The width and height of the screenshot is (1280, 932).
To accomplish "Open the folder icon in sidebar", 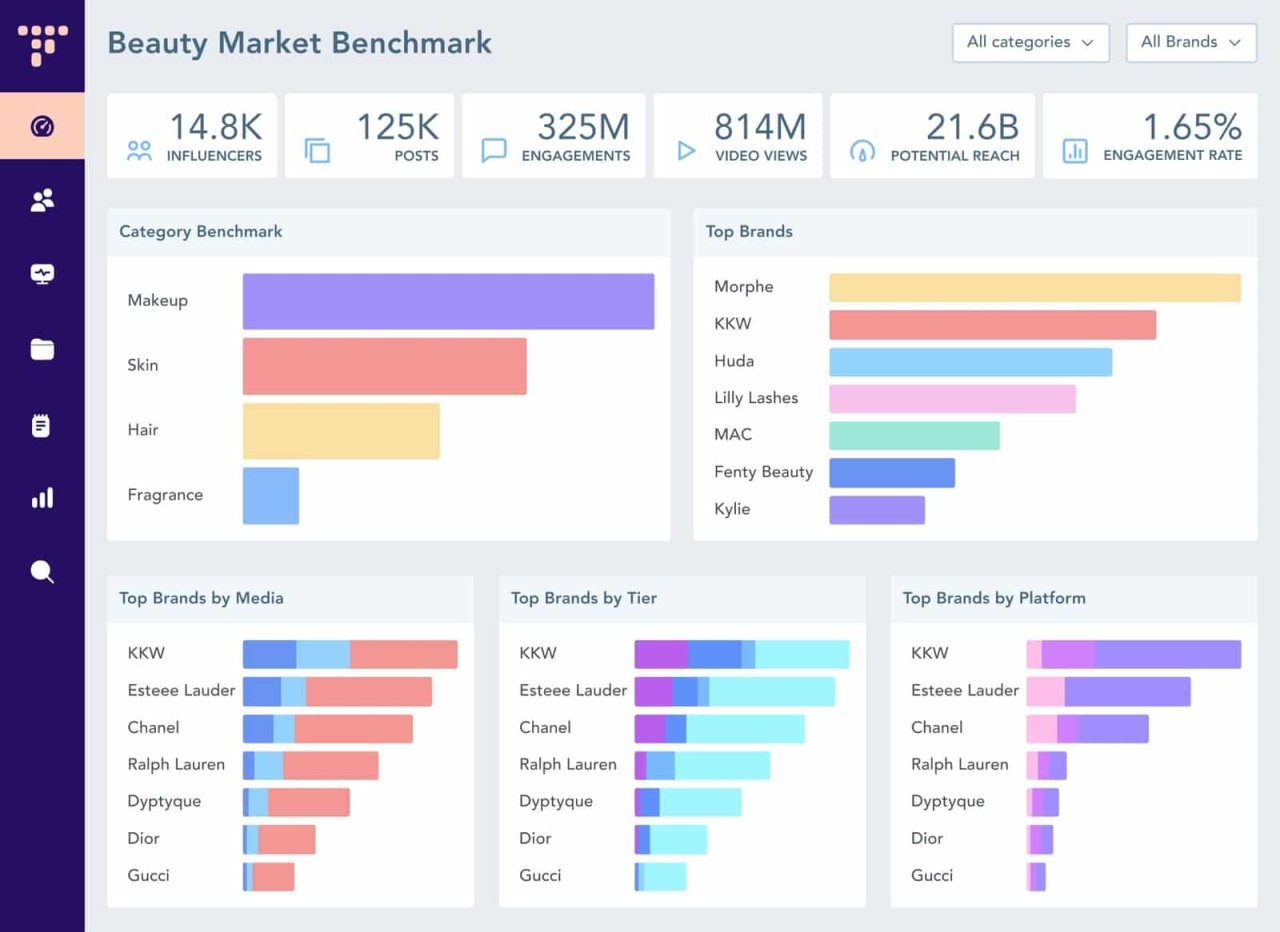I will tap(42, 349).
